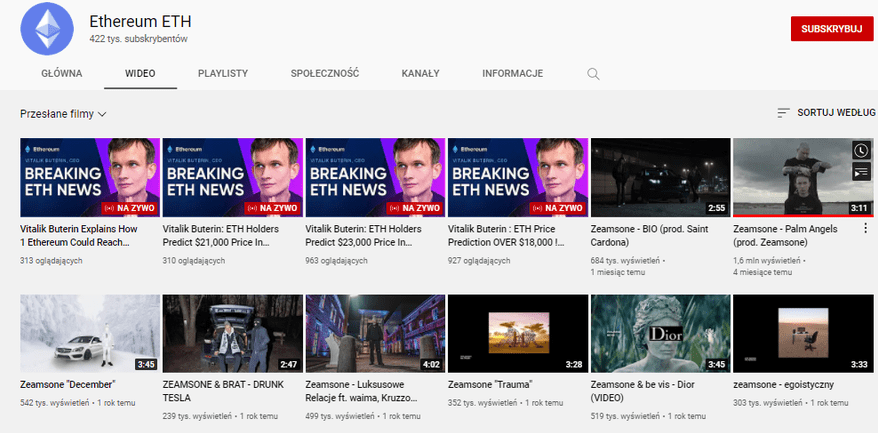Switch to the GŁÓWNA tab
The image size is (878, 433).
tap(62, 73)
